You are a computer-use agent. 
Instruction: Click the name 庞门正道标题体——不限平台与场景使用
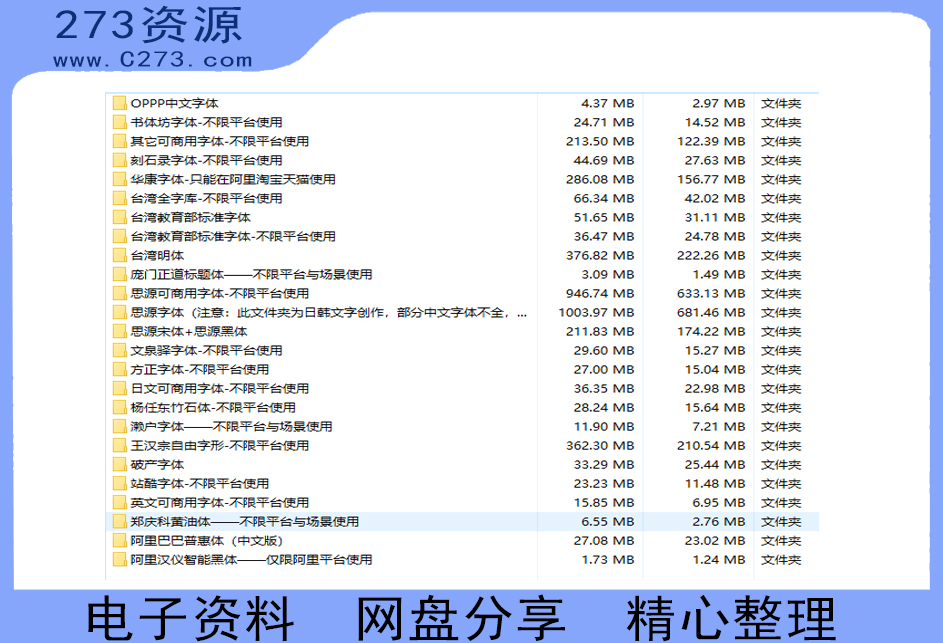(x=251, y=274)
